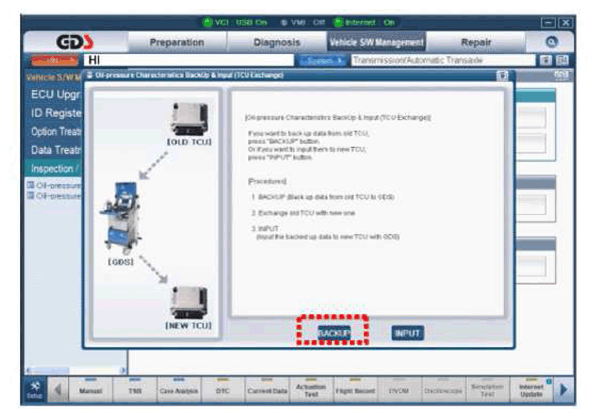Click the GDS logo

(x=75, y=42)
